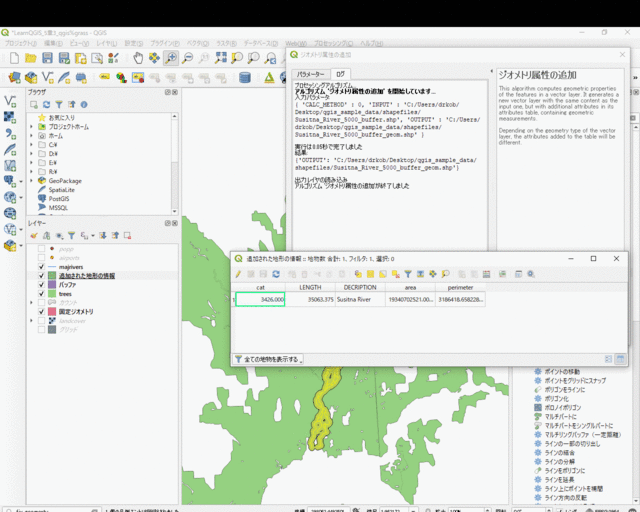The height and width of the screenshot is (512, 640).
Task: Click the Susitna River table cell
Action: click(x=360, y=299)
